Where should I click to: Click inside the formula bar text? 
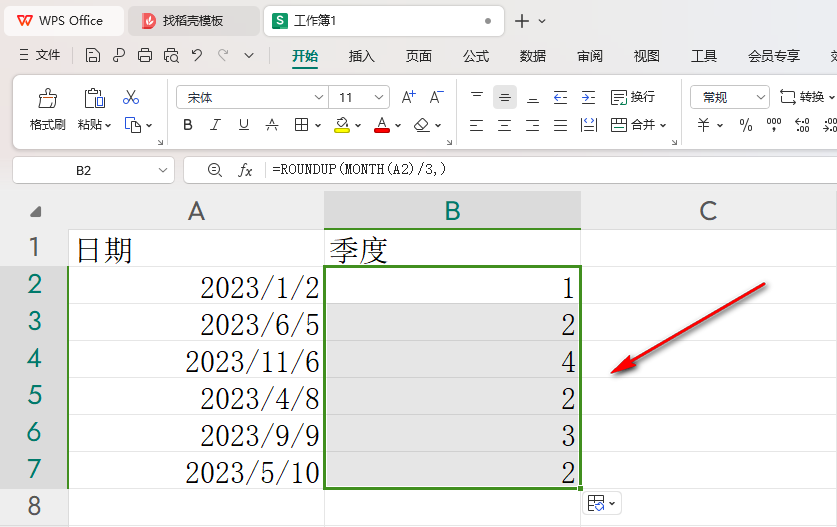tap(359, 170)
